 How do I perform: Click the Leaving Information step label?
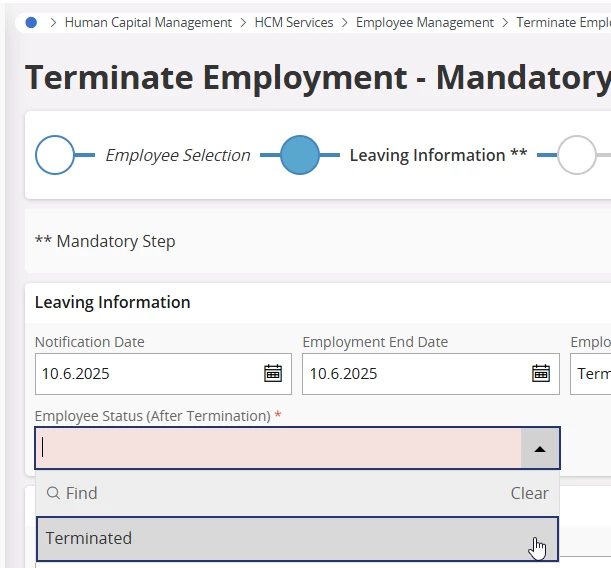click(438, 155)
